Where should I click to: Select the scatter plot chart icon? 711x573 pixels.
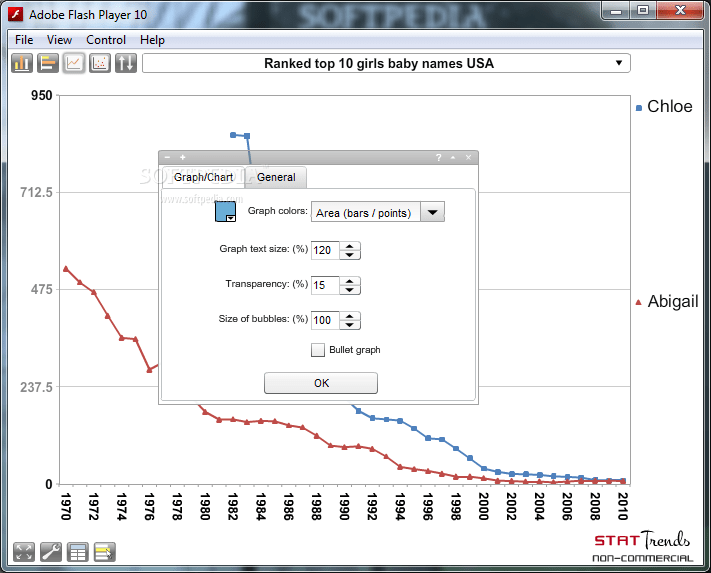100,63
